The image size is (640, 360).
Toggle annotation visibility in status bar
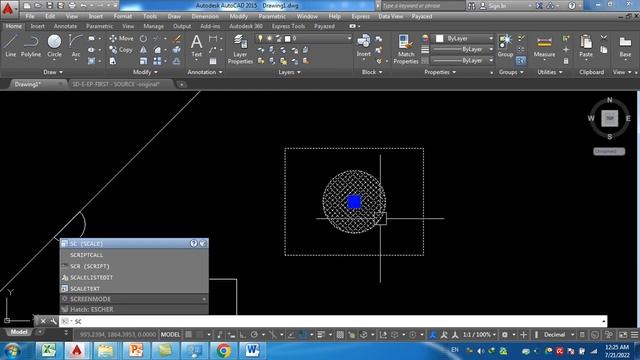(x=433, y=335)
